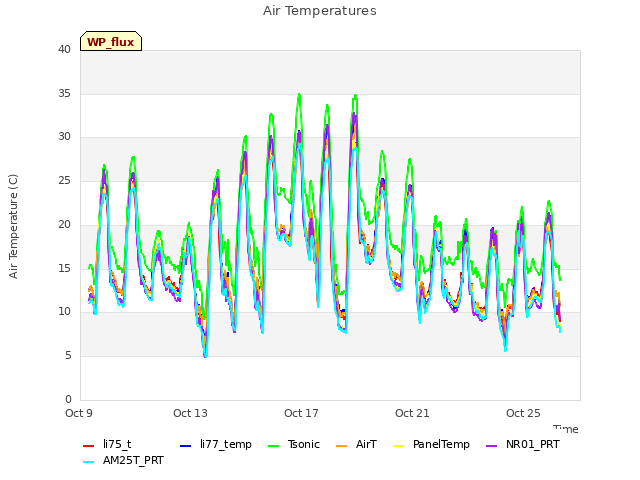Click the Air Temperature (C) axis label
This screenshot has width=640, height=480.
13,227
